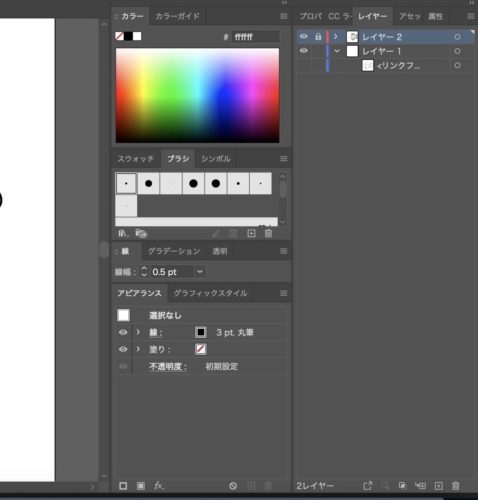Toggle visibility of 線 appearance attribute
Image resolution: width=478 pixels, height=500 pixels.
123,332
